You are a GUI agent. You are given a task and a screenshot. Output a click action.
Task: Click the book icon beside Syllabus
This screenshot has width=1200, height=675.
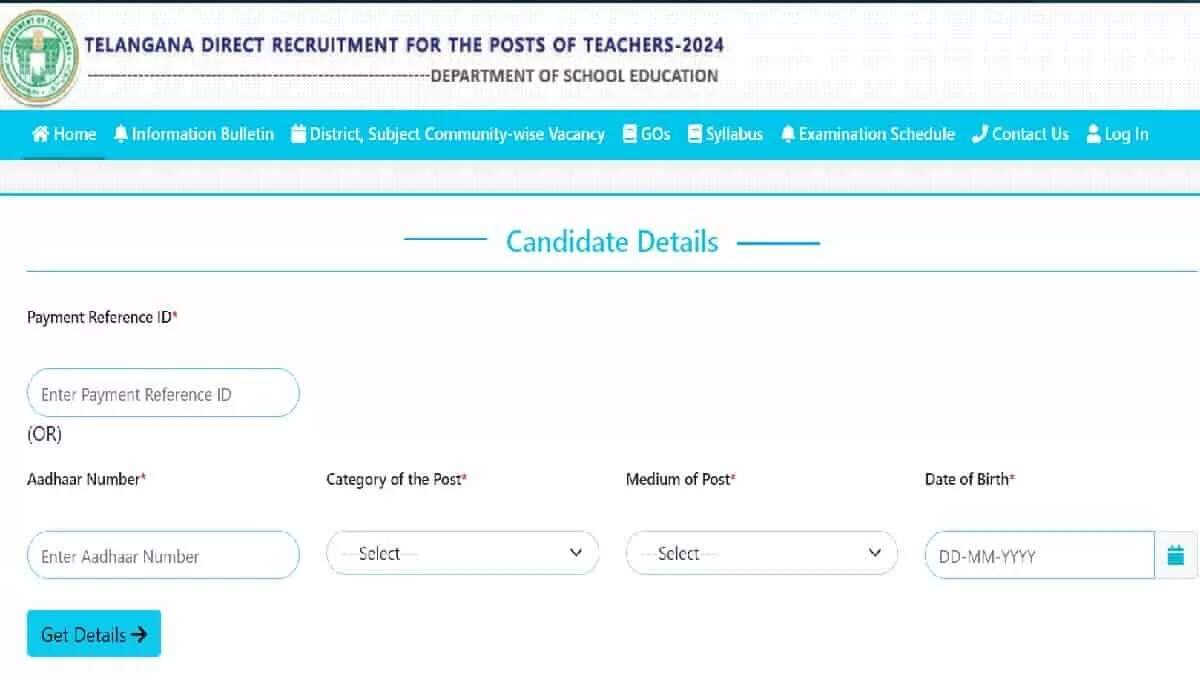click(x=695, y=134)
